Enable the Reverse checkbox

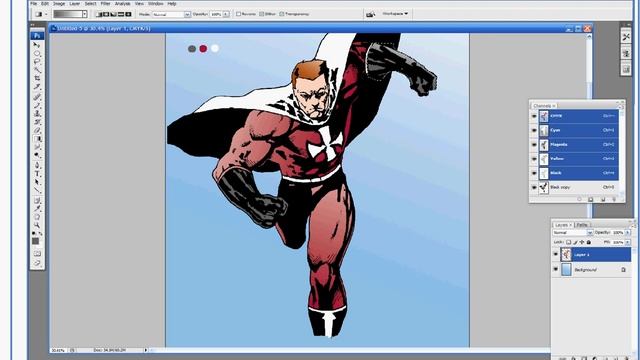[239, 14]
